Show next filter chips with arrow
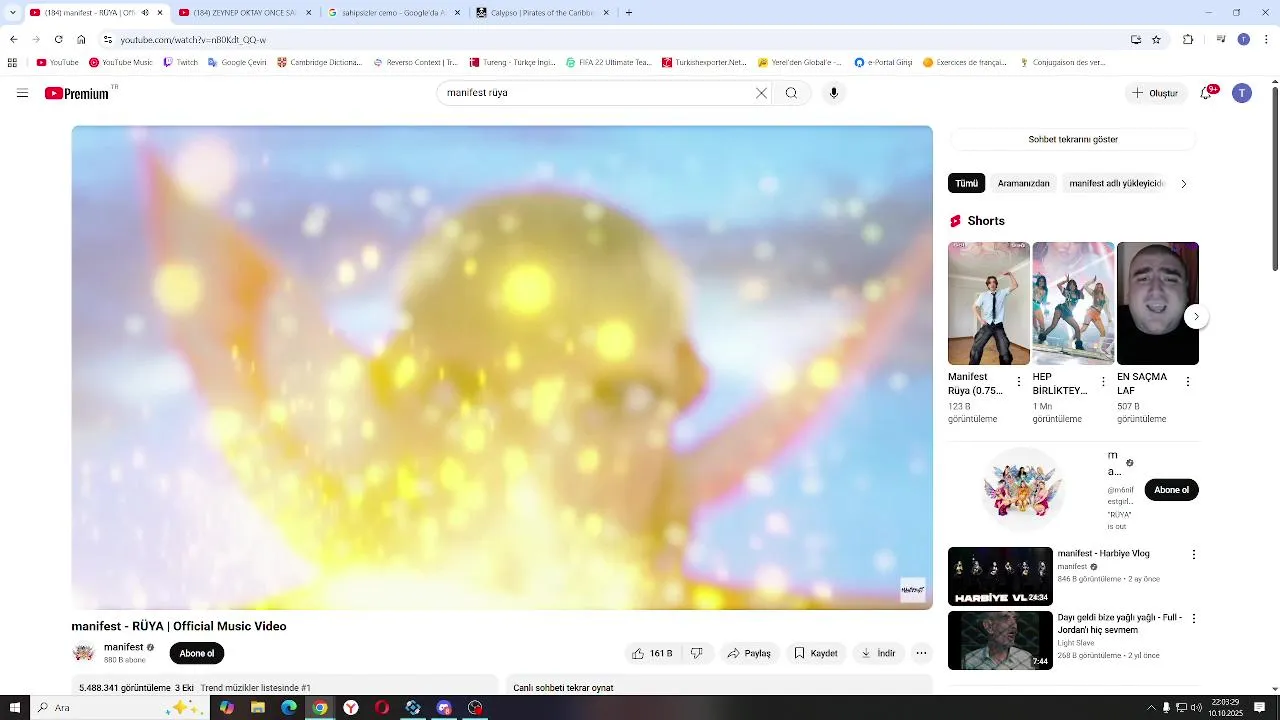The image size is (1280, 720). 1184,184
